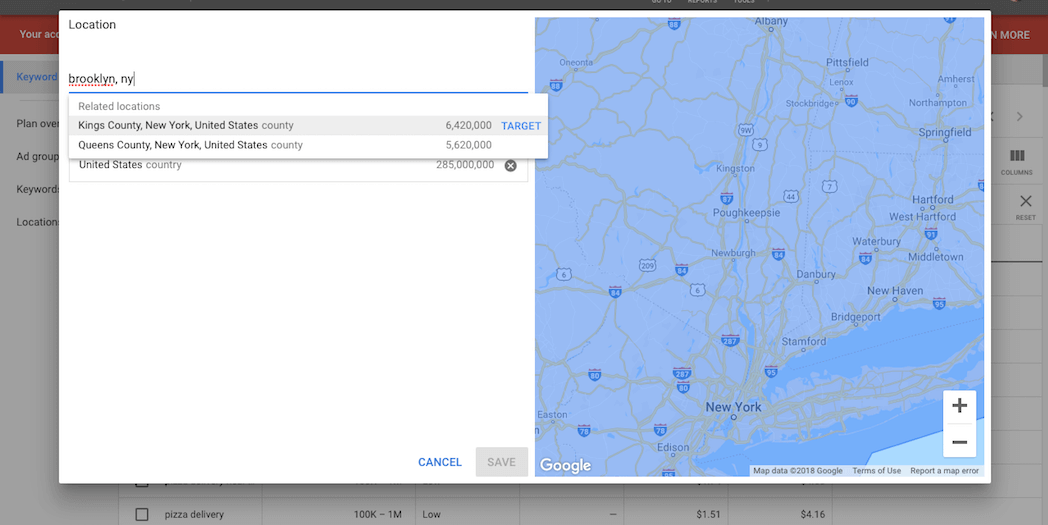Open Terms of Use map link
Image resolution: width=1048 pixels, height=525 pixels.
tap(876, 471)
